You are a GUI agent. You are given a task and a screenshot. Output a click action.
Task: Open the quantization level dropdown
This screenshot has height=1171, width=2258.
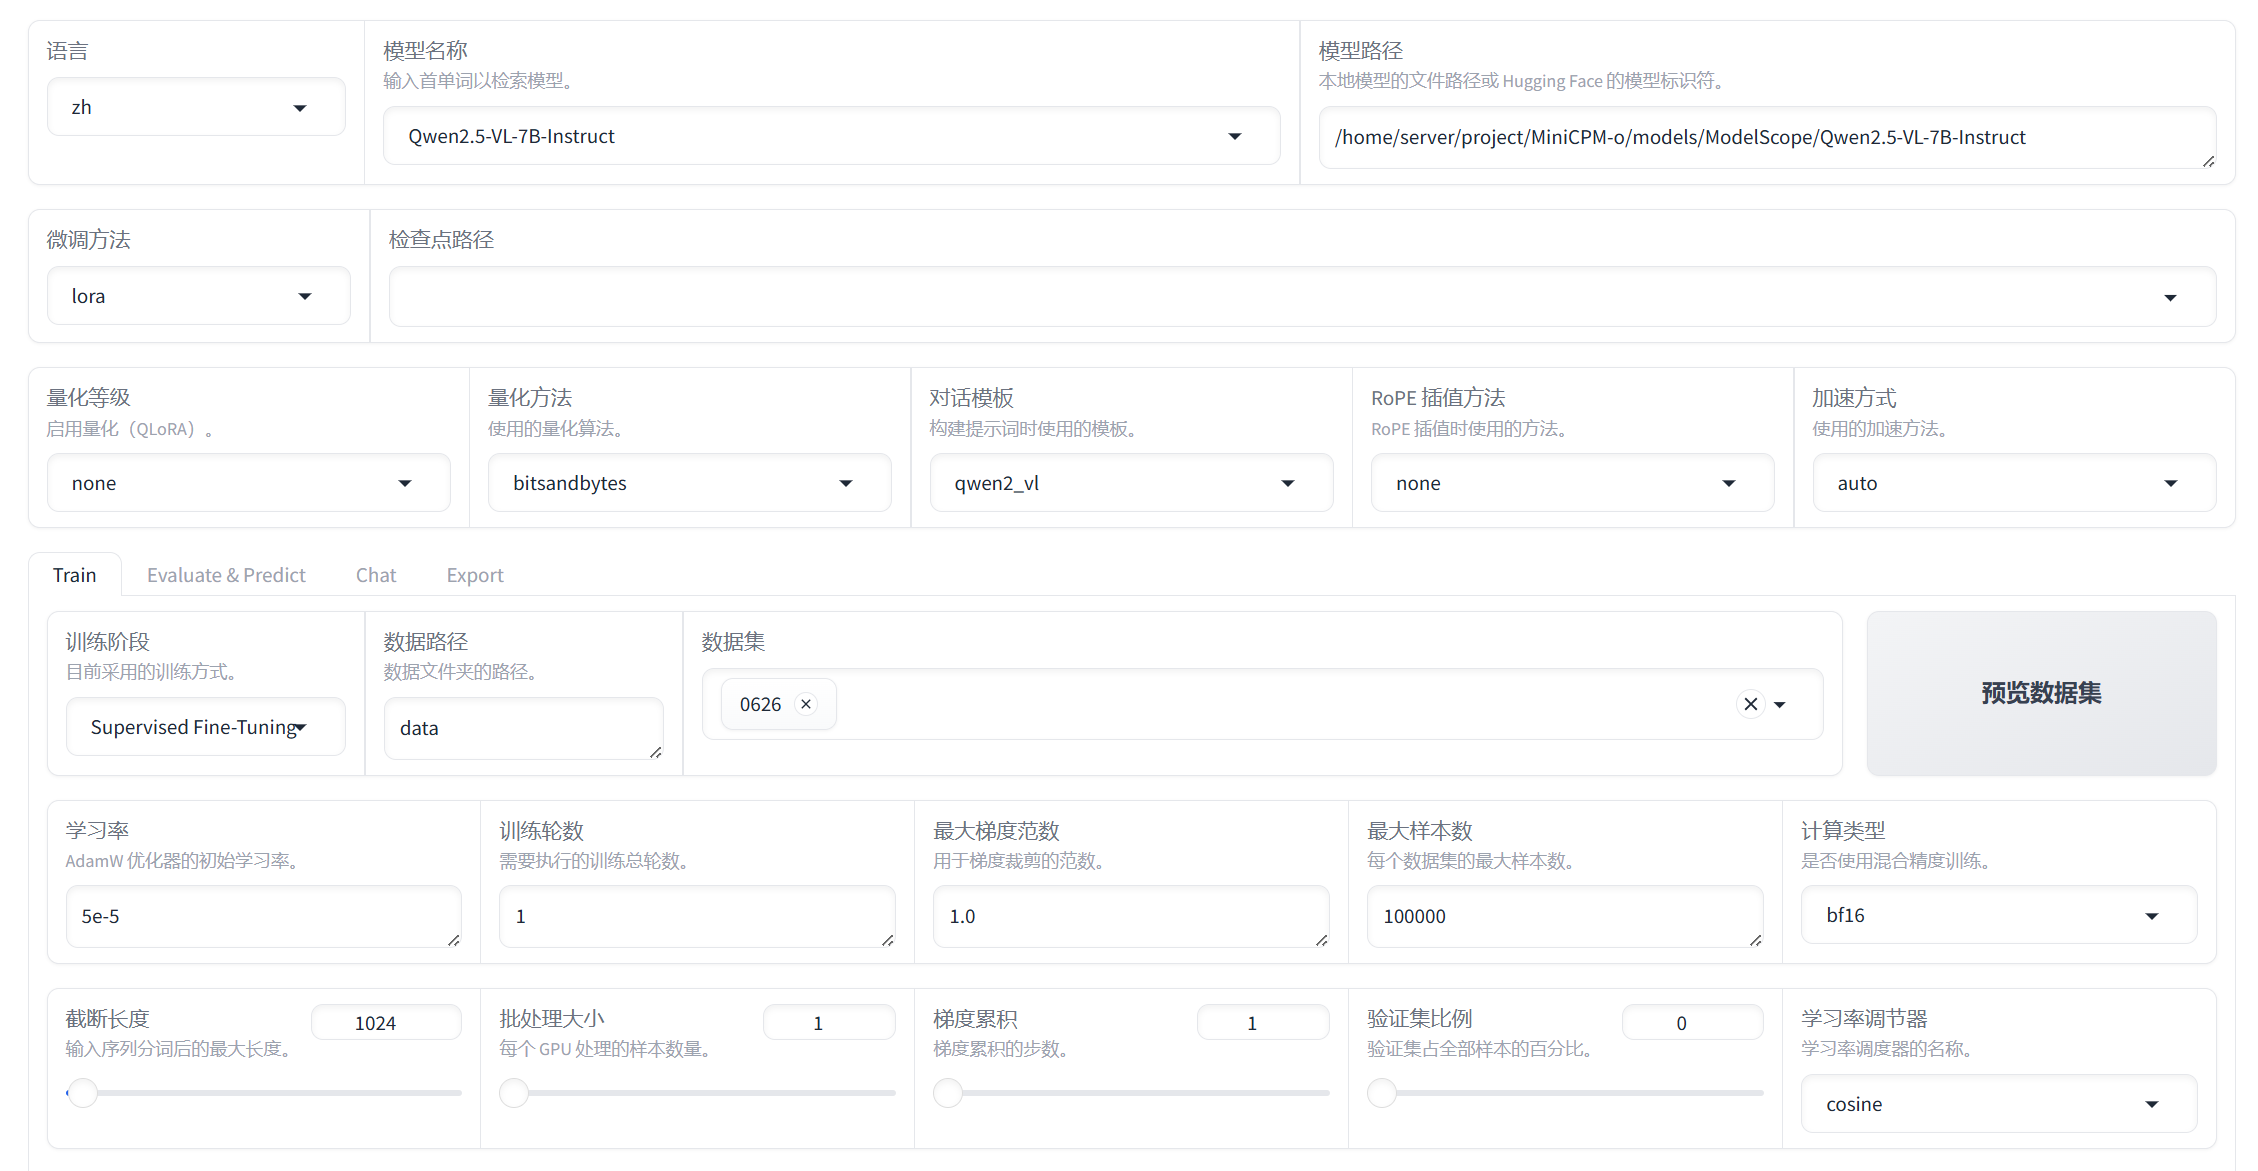click(x=248, y=483)
